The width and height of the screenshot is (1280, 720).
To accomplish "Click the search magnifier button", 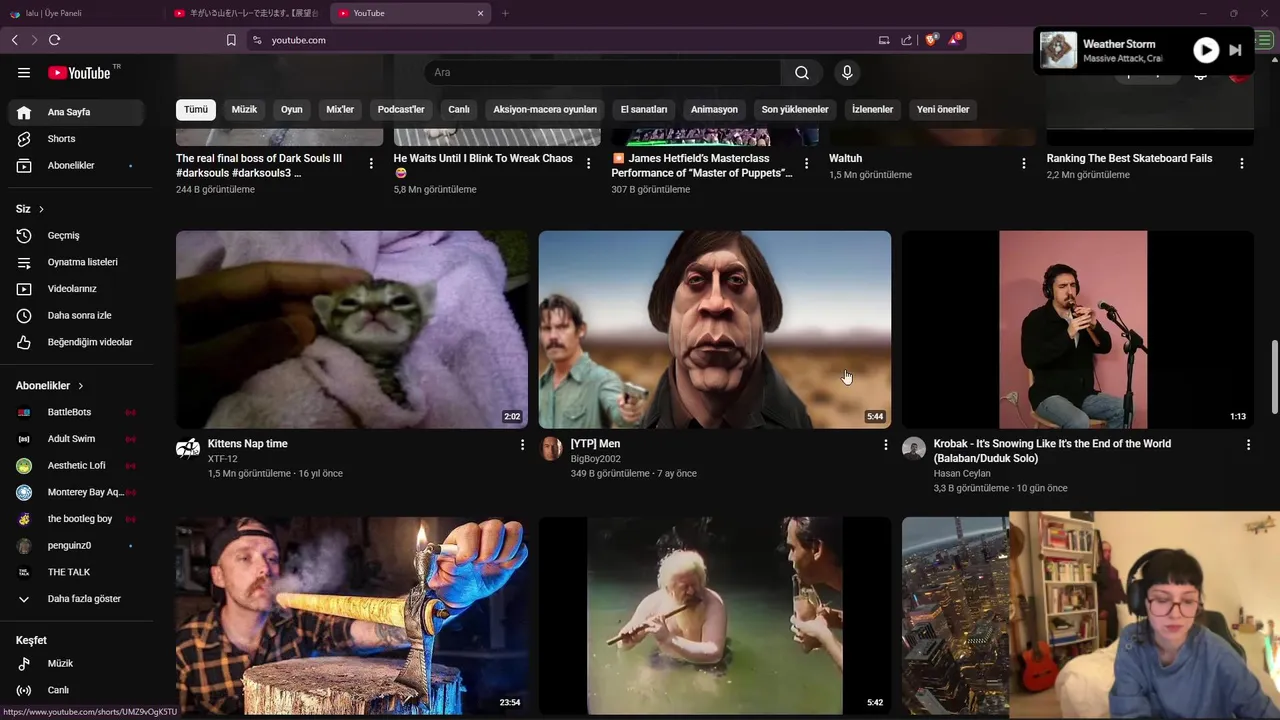I will tap(802, 73).
